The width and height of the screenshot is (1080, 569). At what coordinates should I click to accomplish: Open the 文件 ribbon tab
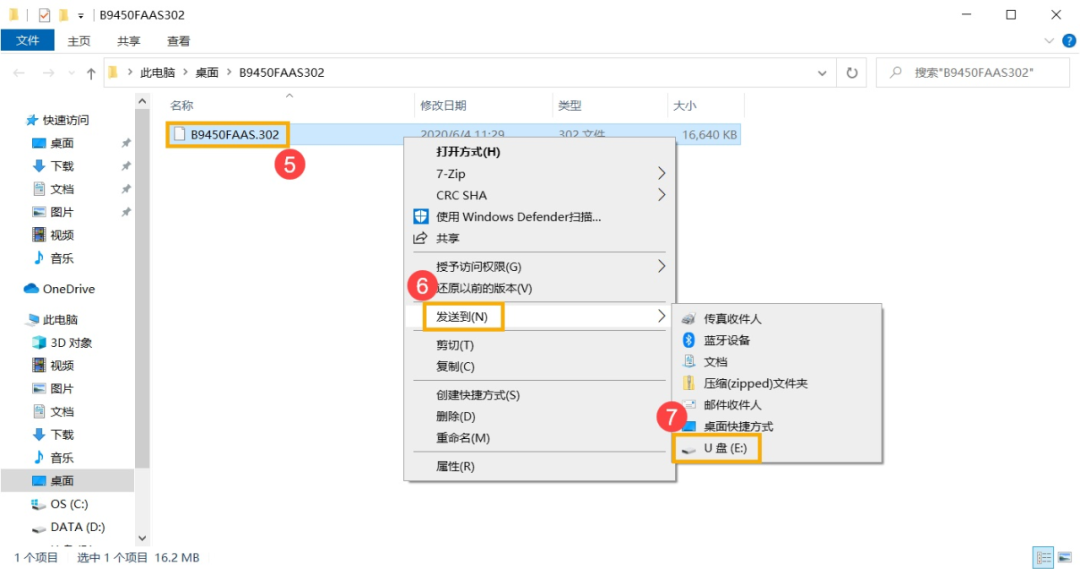(x=28, y=41)
